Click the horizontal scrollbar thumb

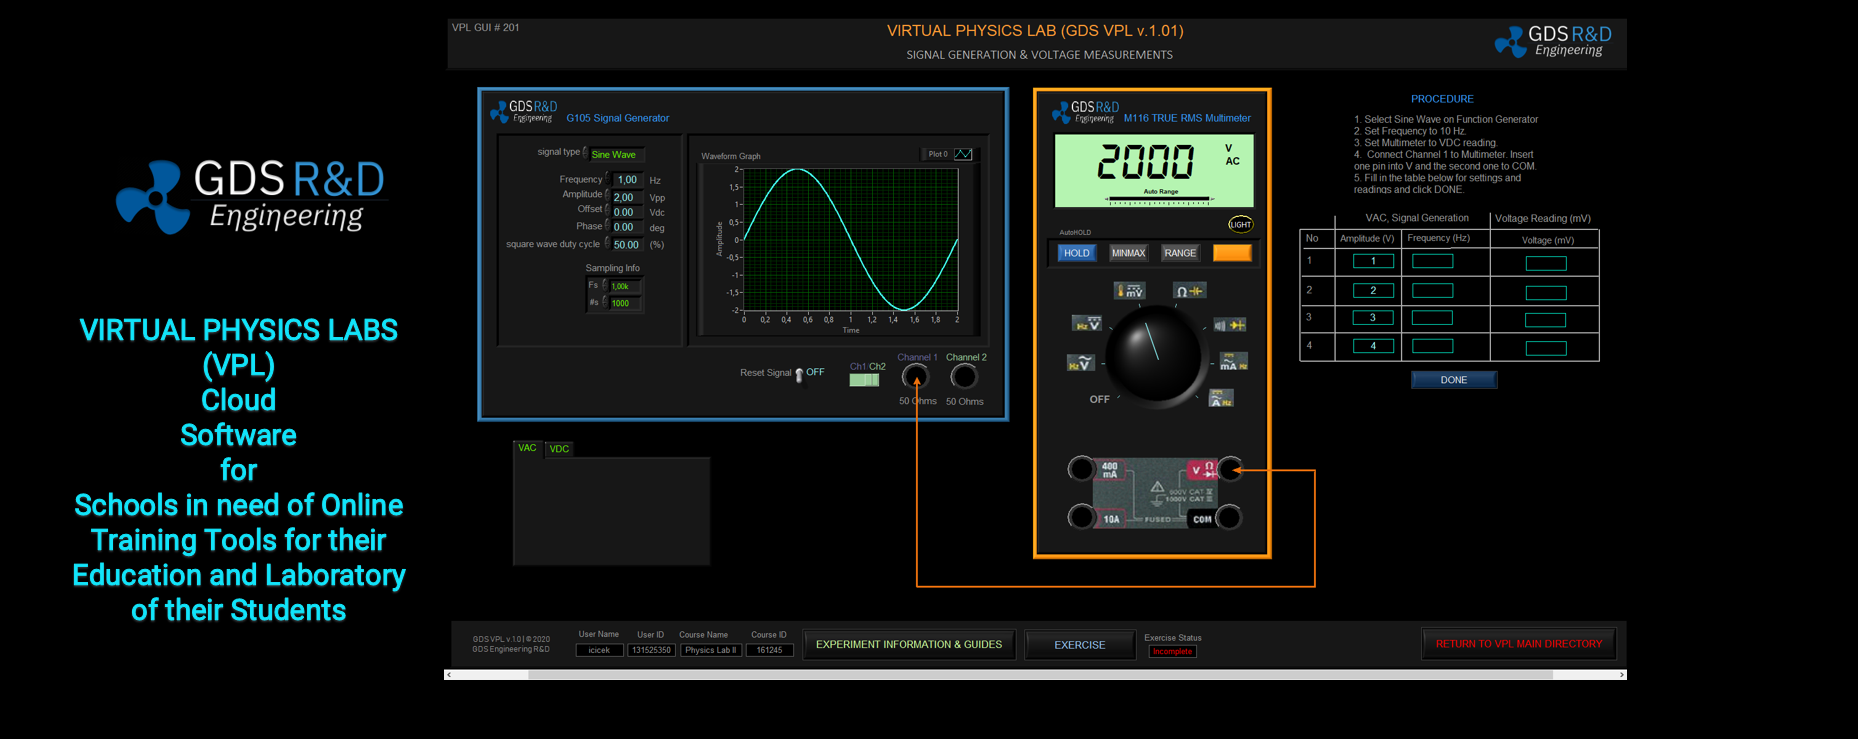(x=1040, y=675)
